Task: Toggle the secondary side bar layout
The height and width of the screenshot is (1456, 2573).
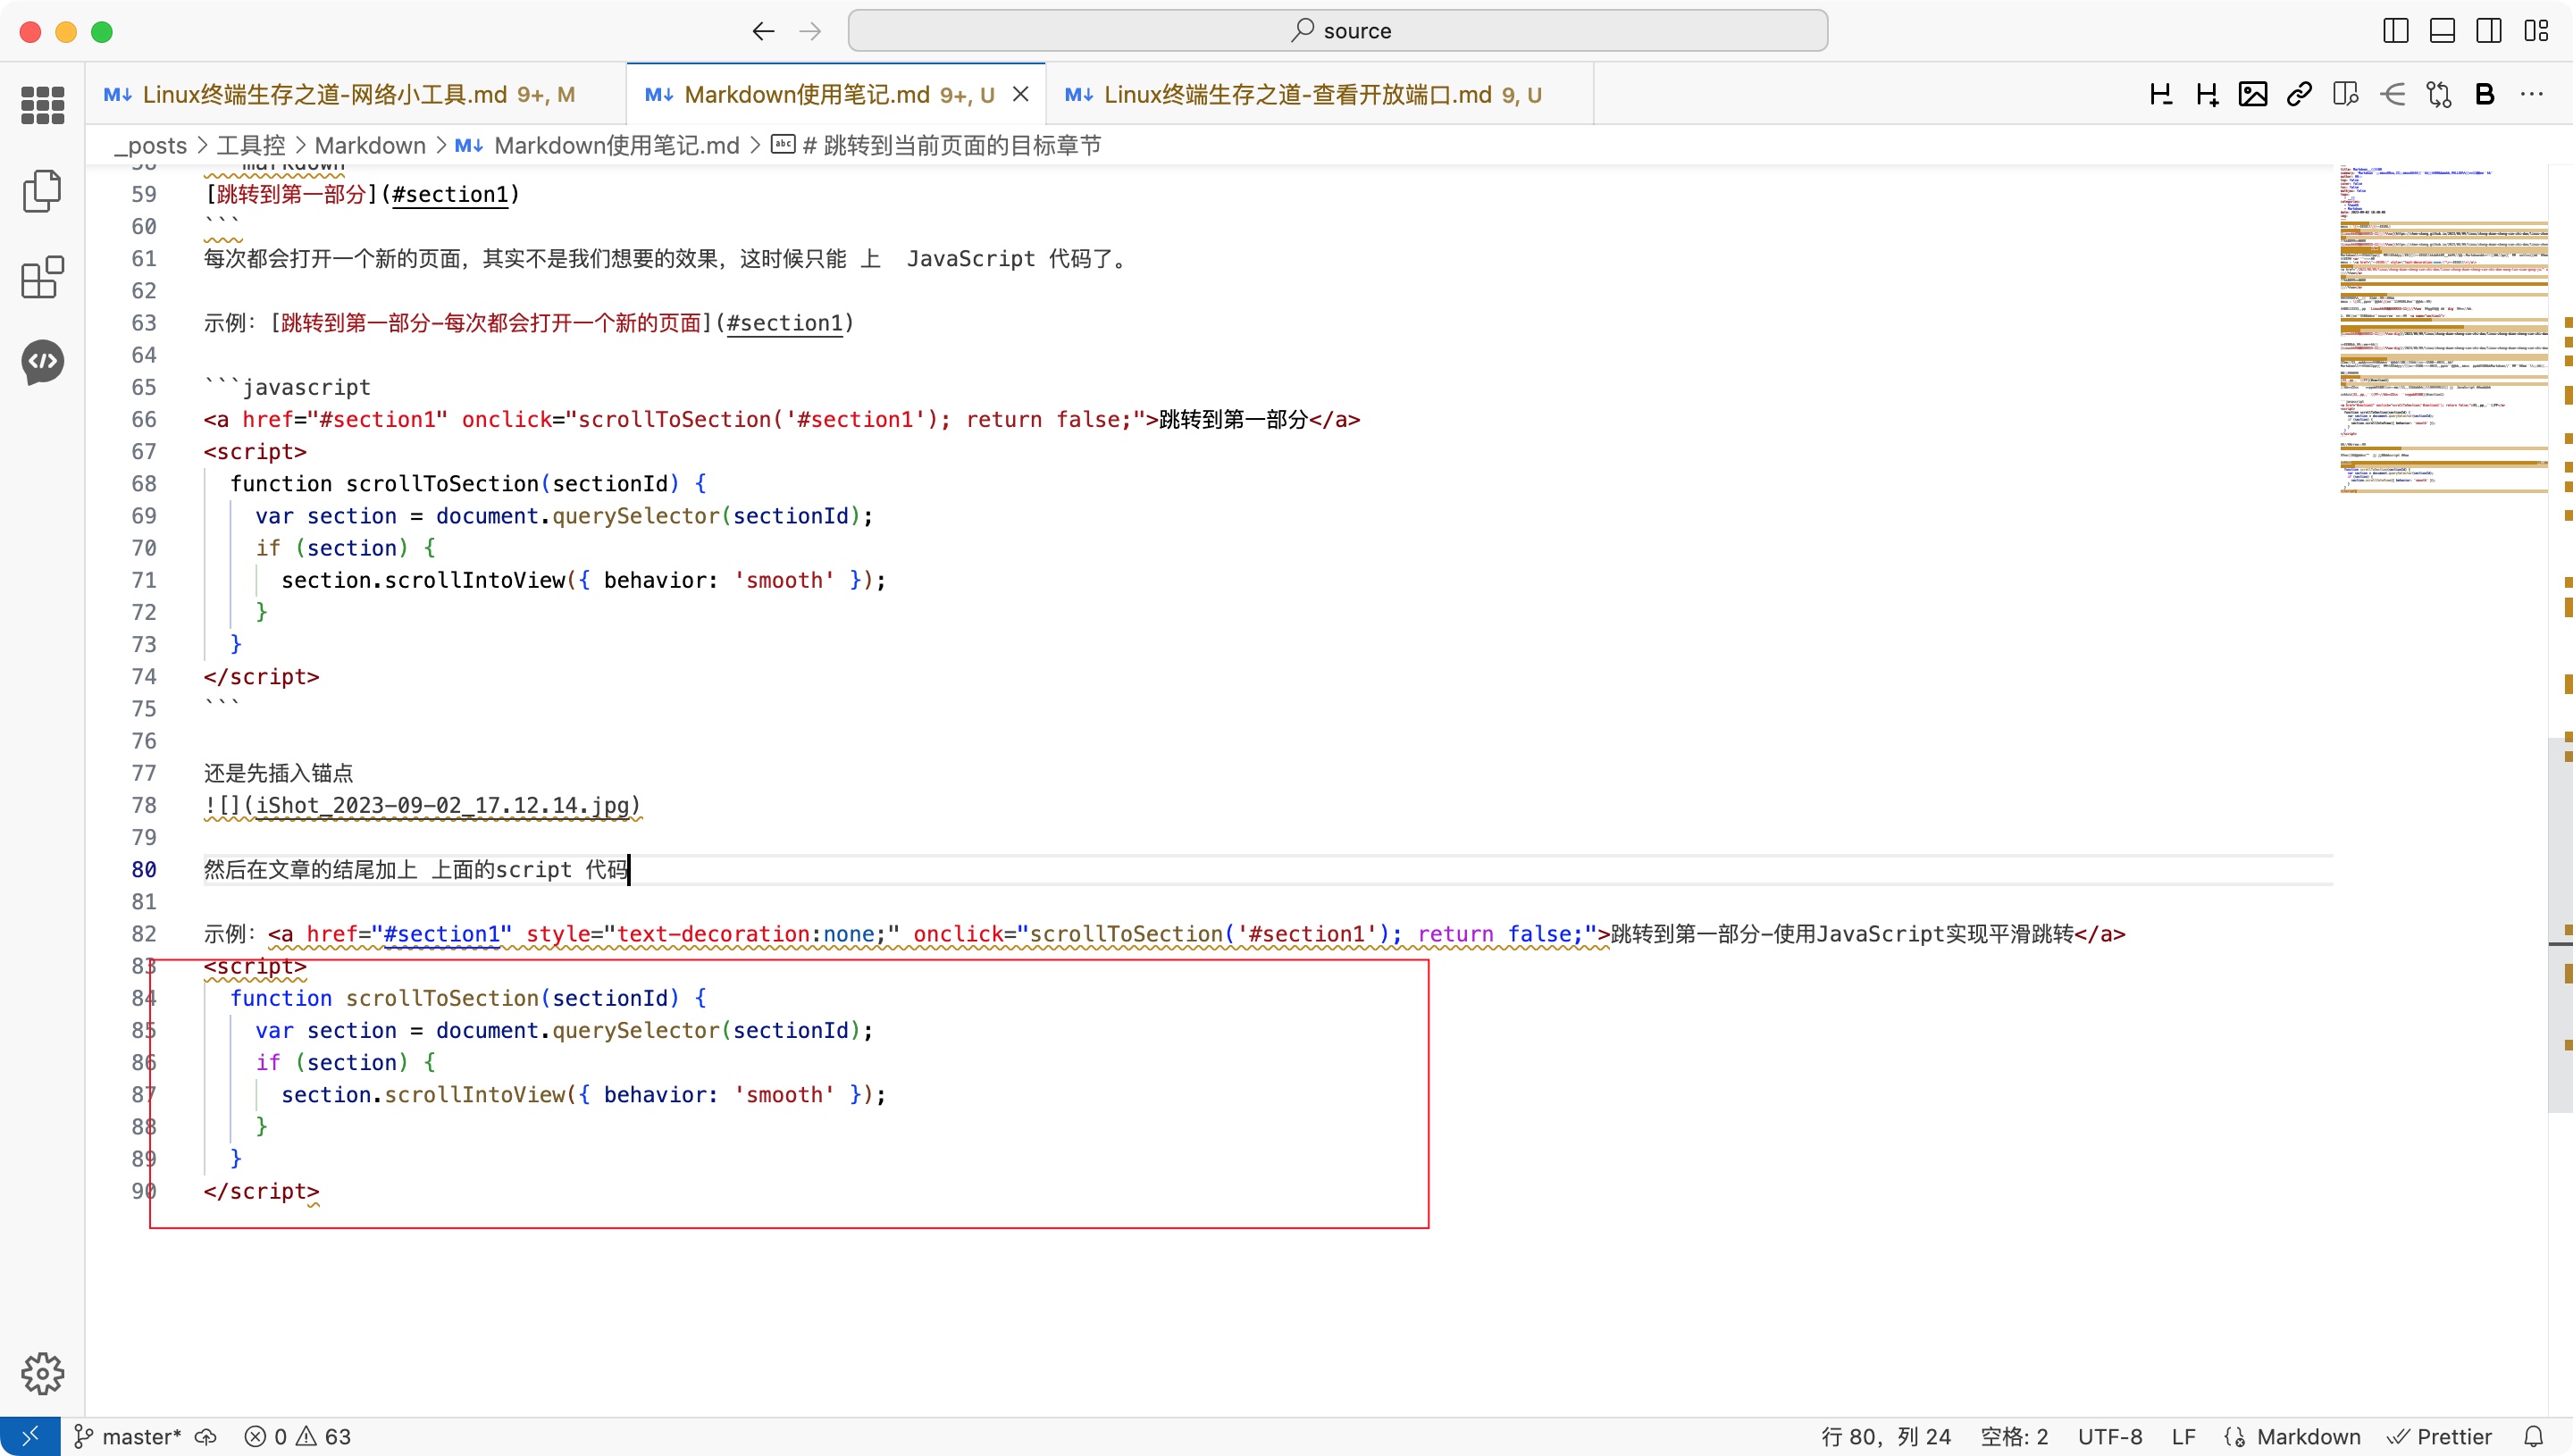Action: pyautogui.click(x=2489, y=31)
